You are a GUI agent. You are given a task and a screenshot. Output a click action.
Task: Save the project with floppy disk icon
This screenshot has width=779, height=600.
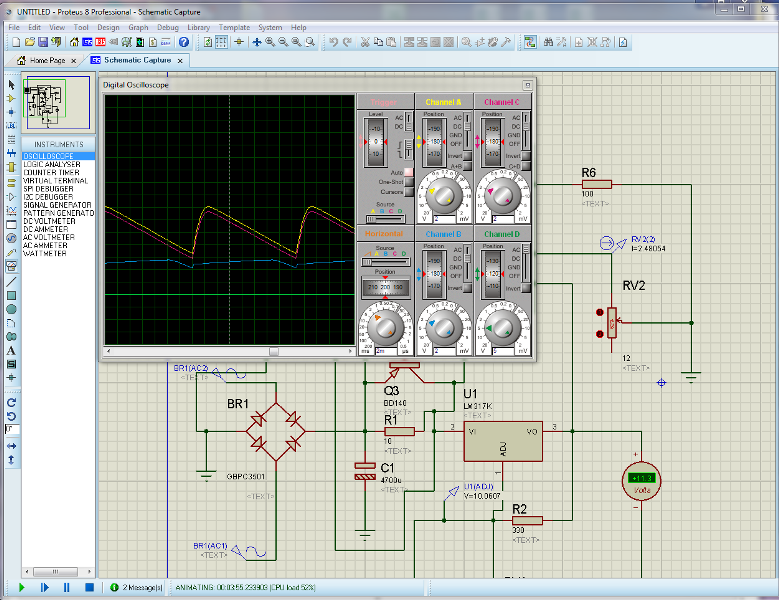pyautogui.click(x=43, y=42)
